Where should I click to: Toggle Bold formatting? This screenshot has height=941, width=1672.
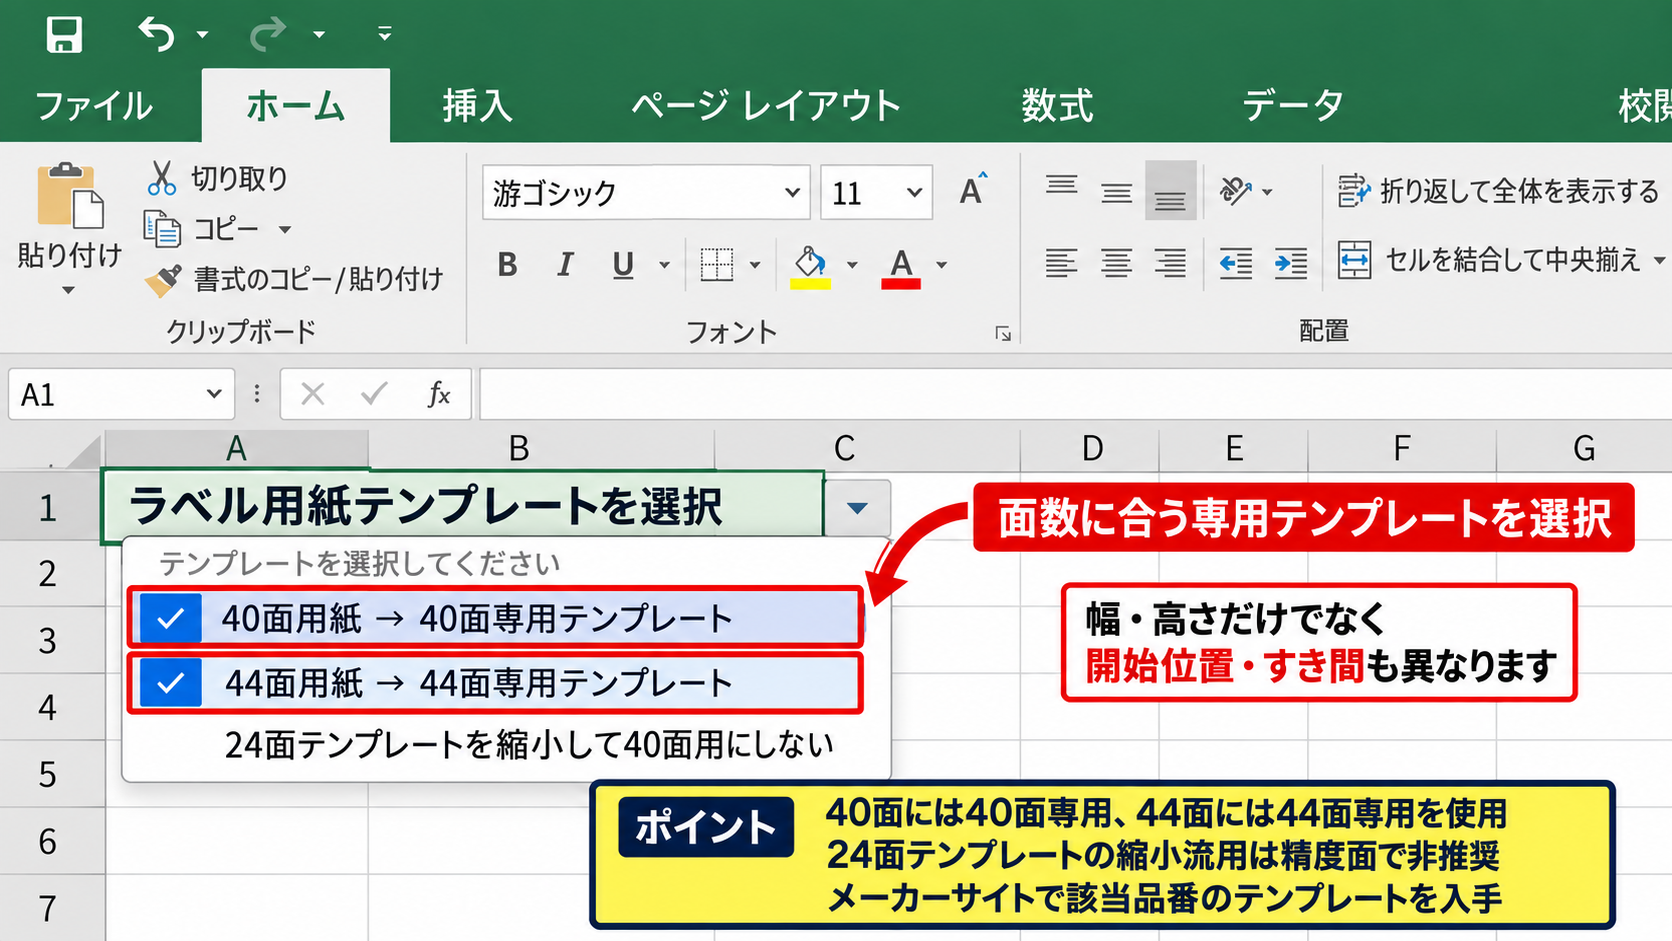[507, 265]
